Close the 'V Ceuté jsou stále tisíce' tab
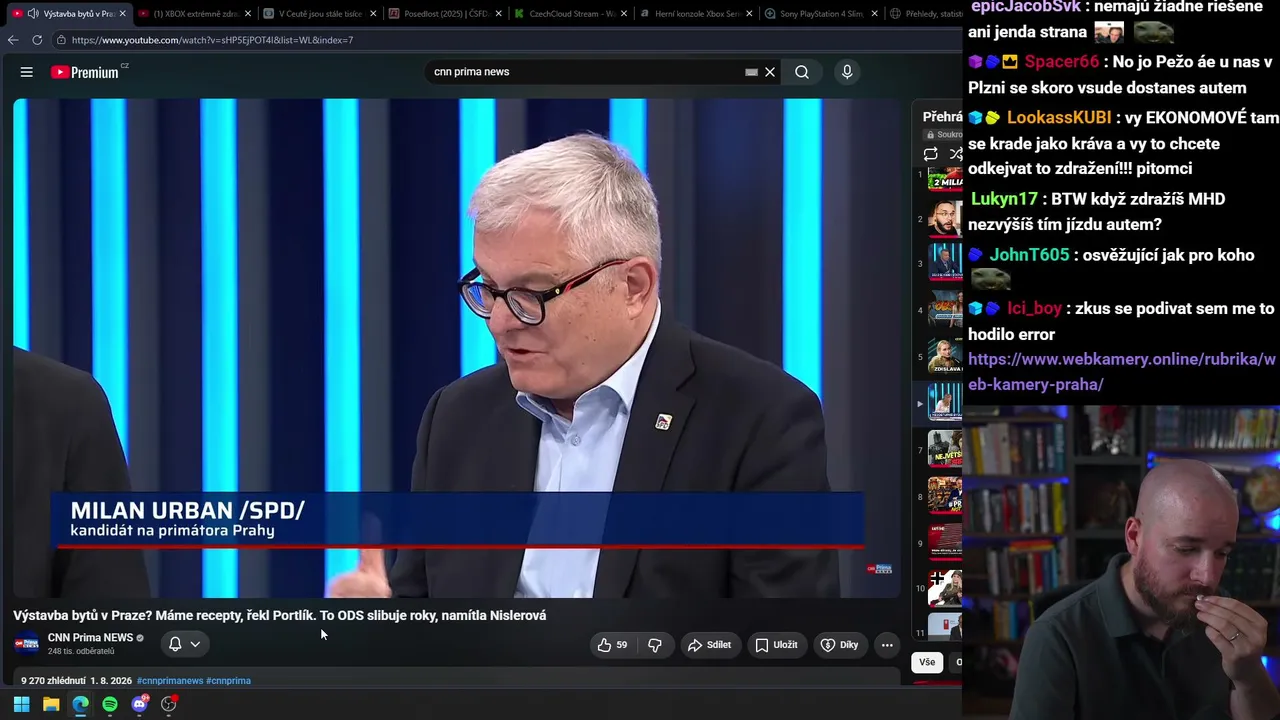Viewport: 1280px width, 720px height. click(373, 14)
